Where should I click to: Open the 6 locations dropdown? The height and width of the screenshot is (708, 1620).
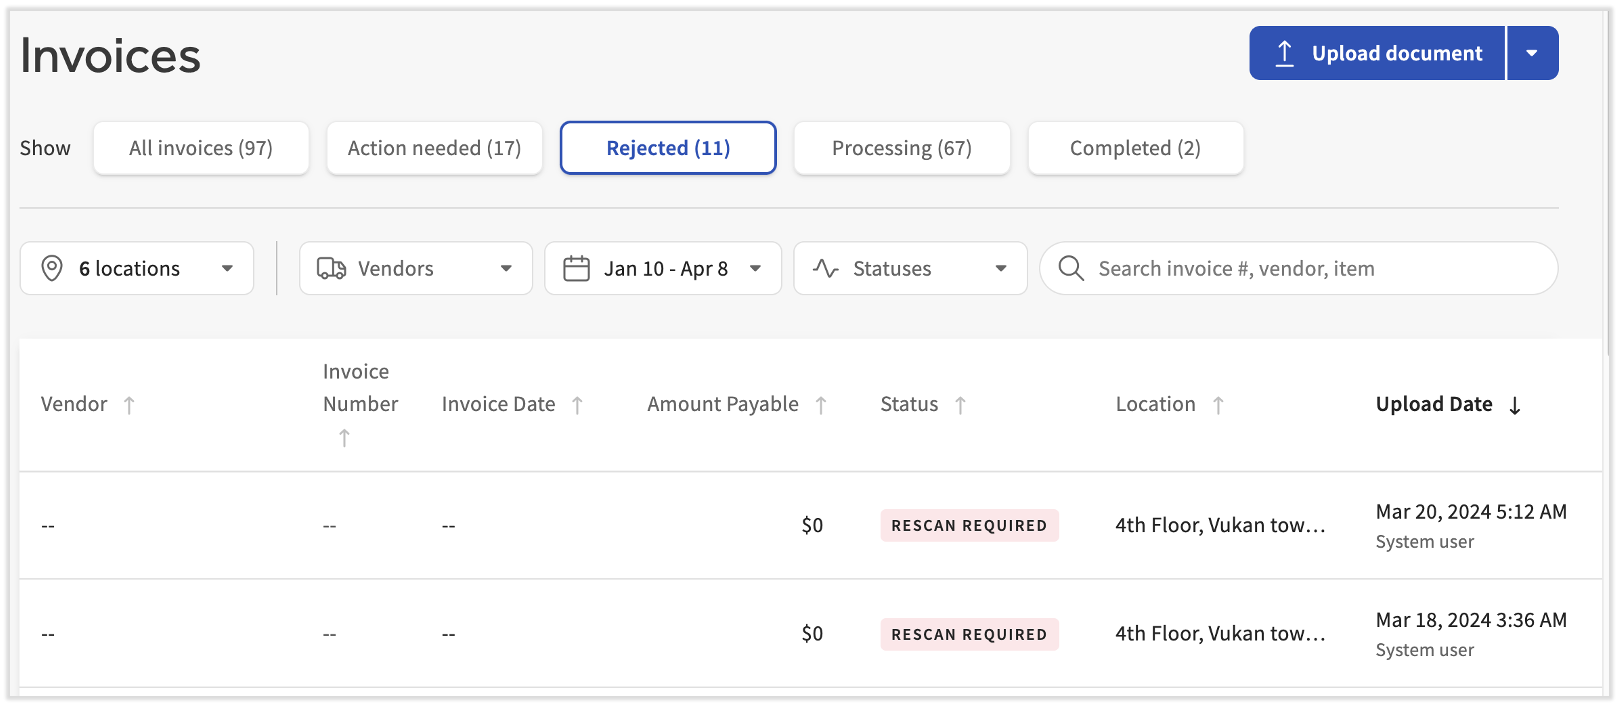coord(137,268)
